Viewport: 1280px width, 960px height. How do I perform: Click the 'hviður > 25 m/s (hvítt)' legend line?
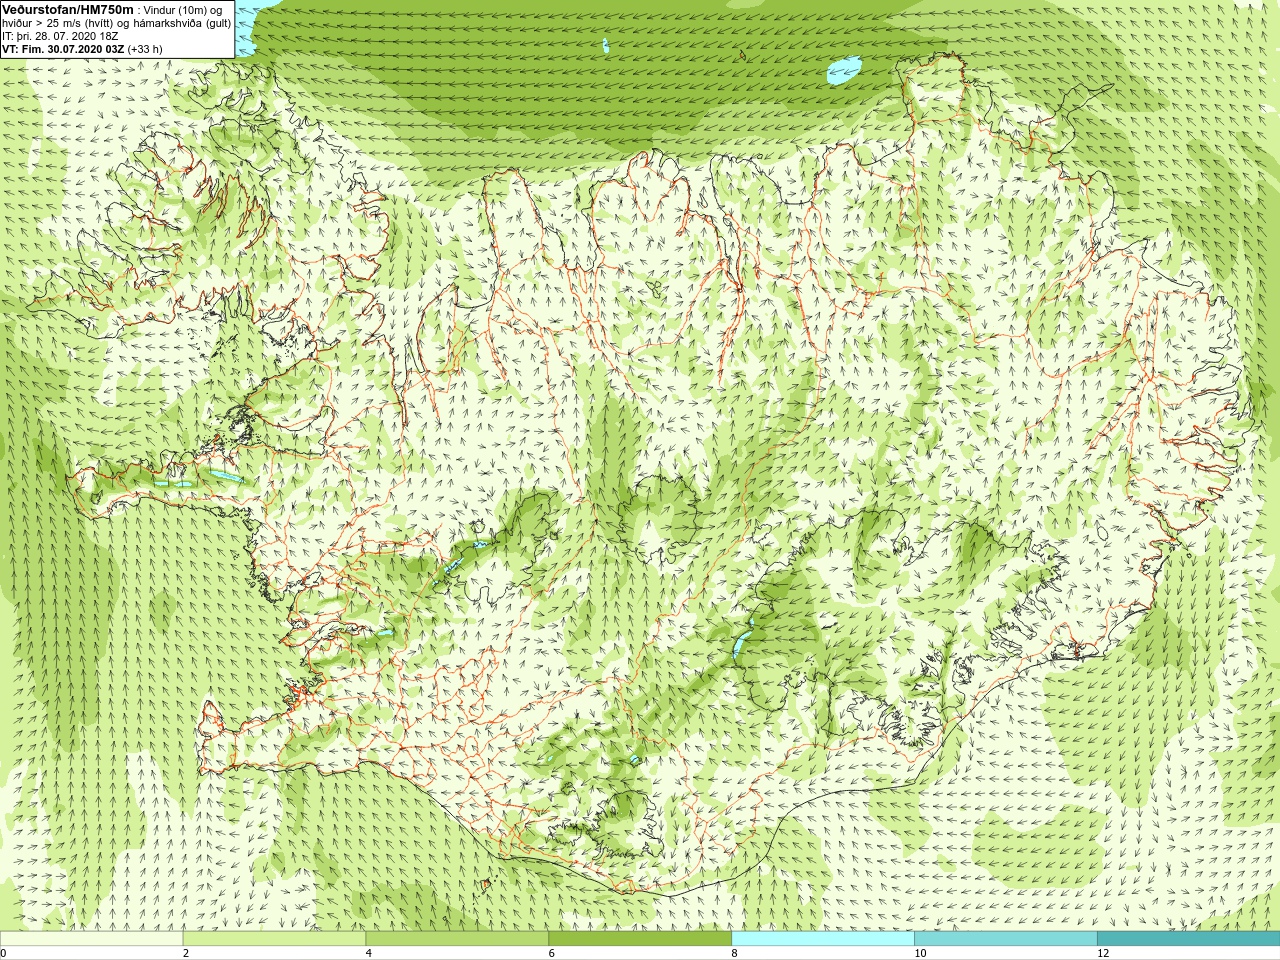click(116, 23)
